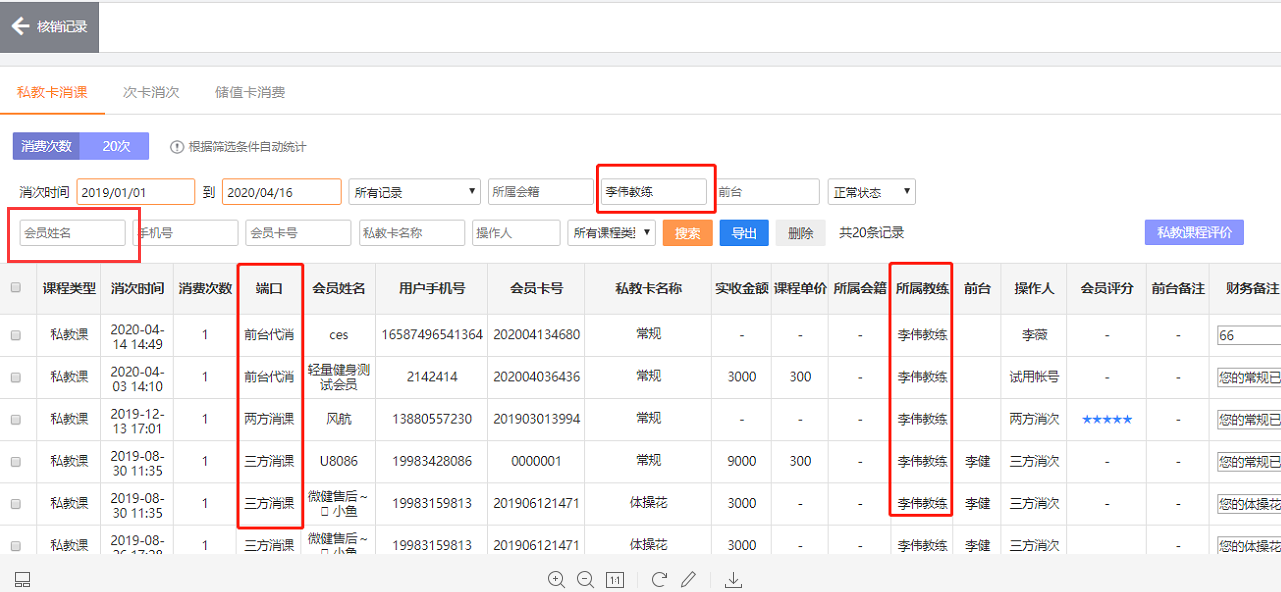Open the 所有课程类型 dropdown

(x=611, y=233)
